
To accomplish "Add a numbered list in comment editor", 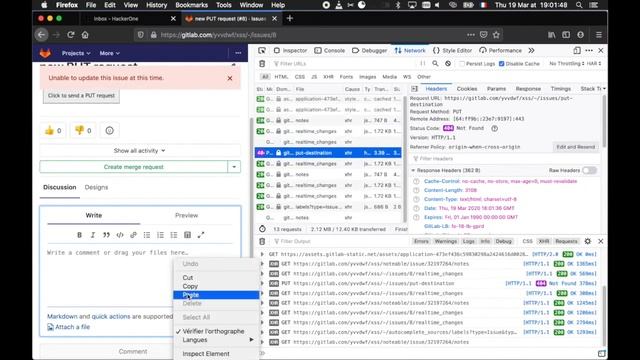I will tap(160, 235).
